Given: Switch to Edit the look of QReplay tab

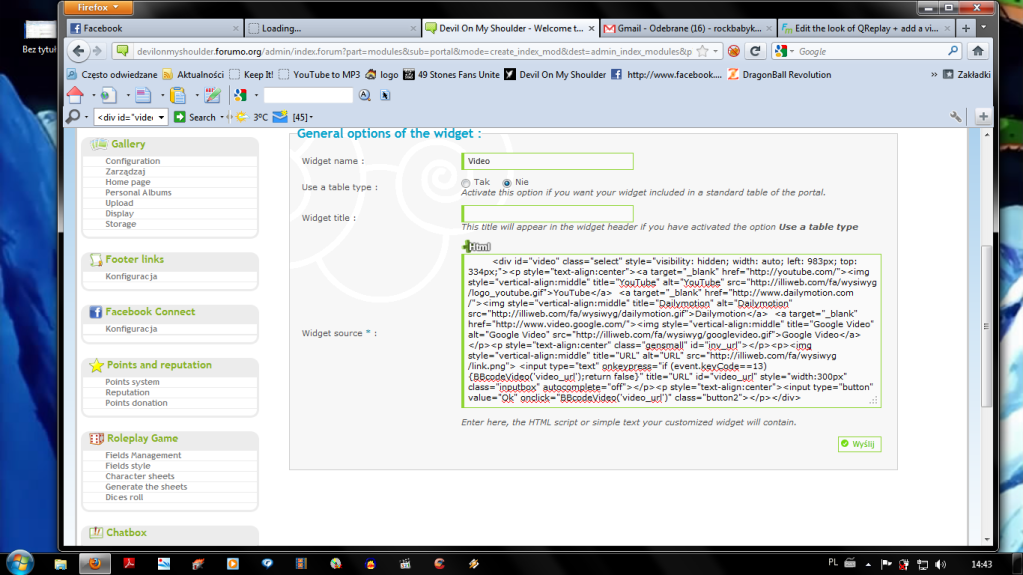Looking at the screenshot, I should 865,28.
